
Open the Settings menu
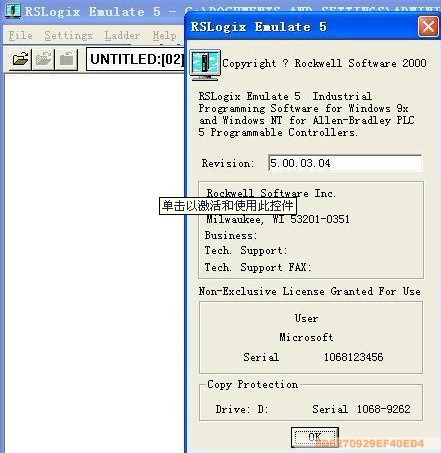pos(68,35)
